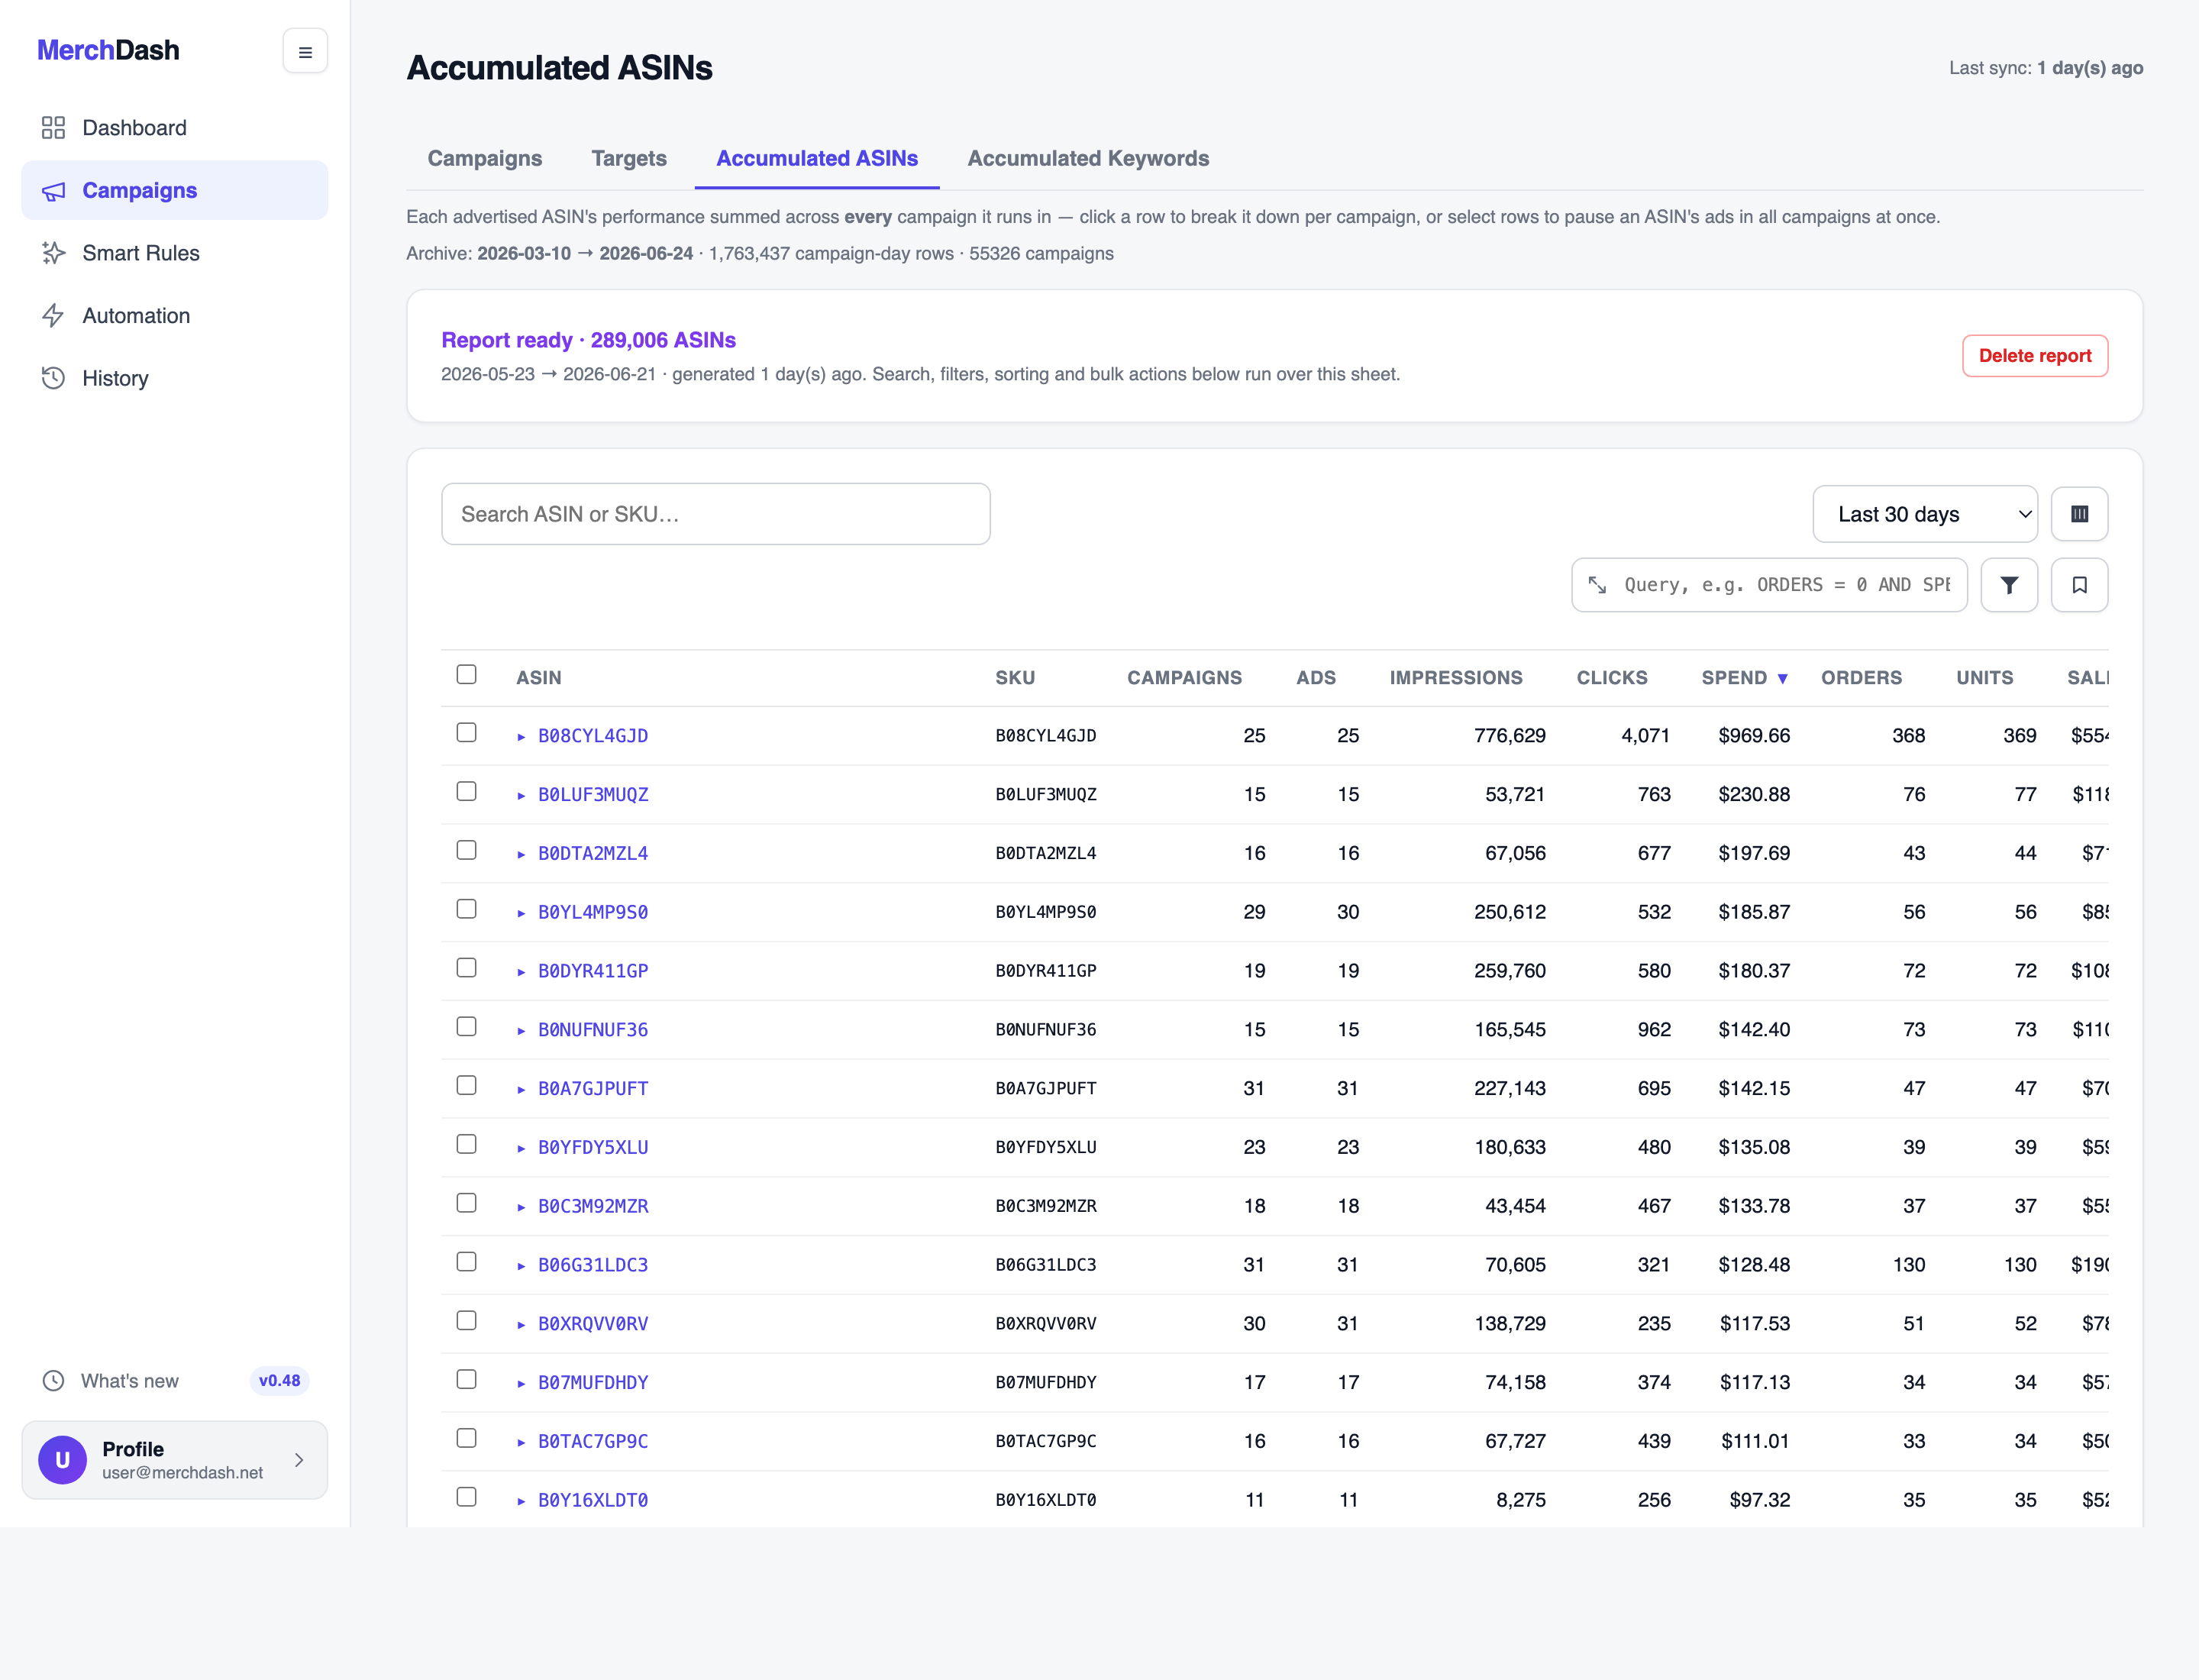Expand the B07MUFDHDY row triangle

[x=521, y=1383]
